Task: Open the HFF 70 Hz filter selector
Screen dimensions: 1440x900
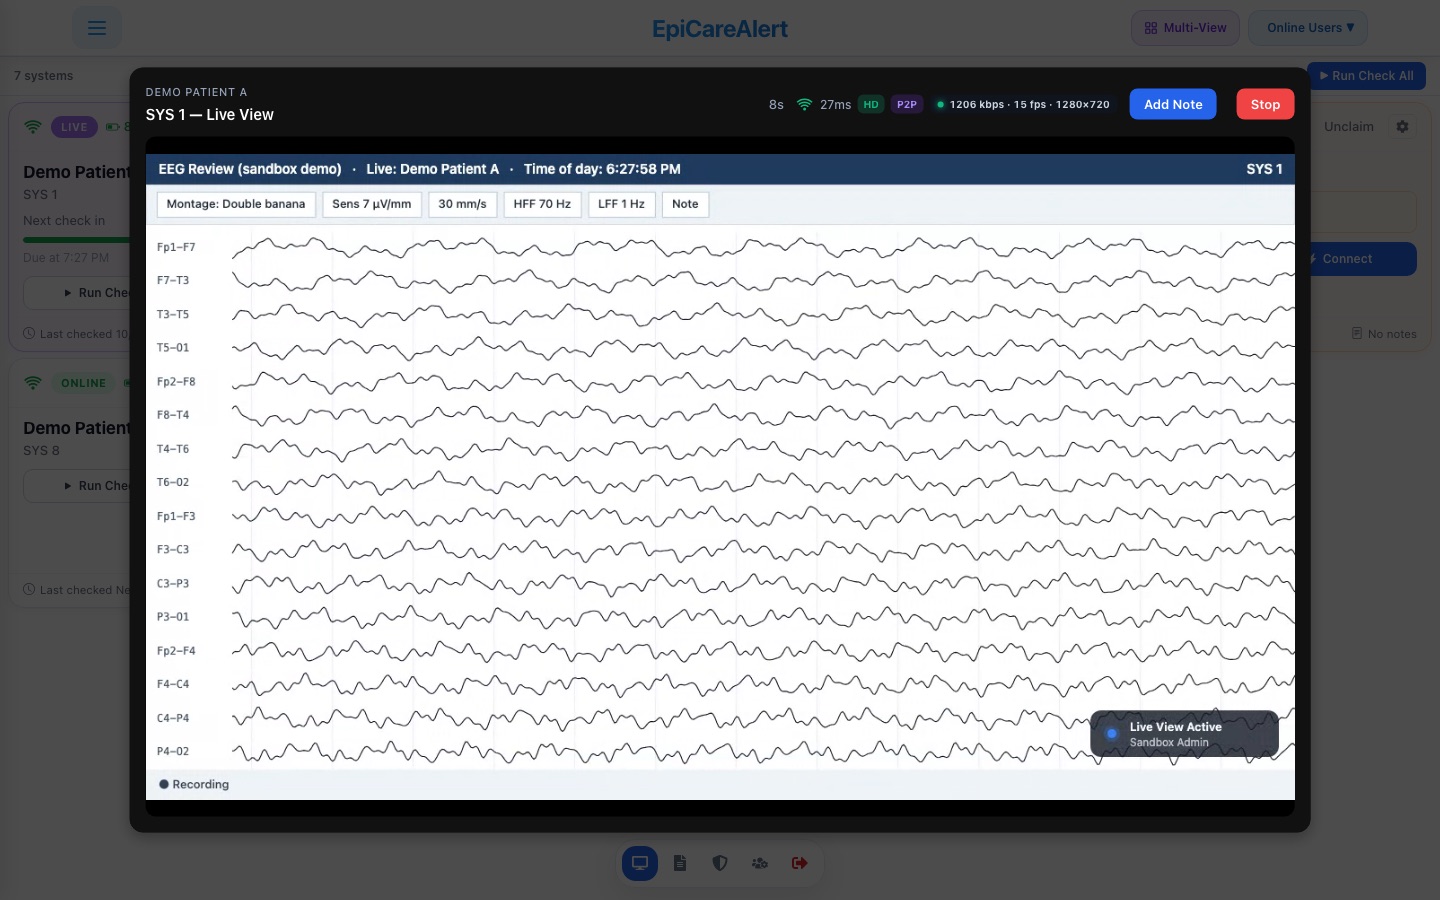Action: (542, 204)
